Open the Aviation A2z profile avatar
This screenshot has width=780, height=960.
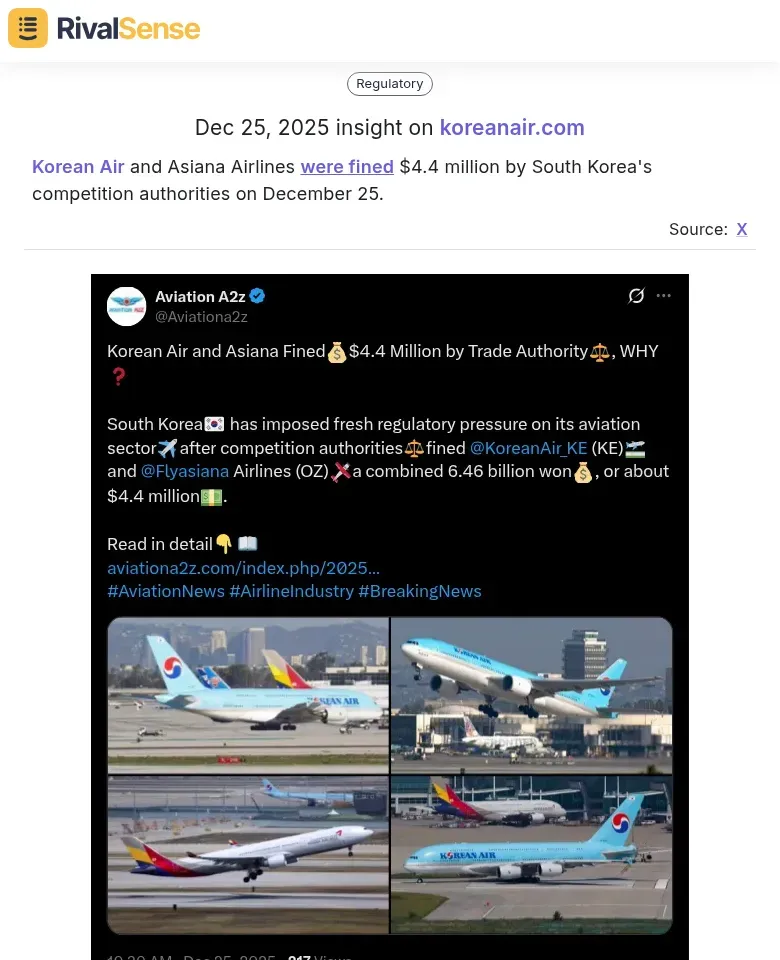tap(127, 306)
